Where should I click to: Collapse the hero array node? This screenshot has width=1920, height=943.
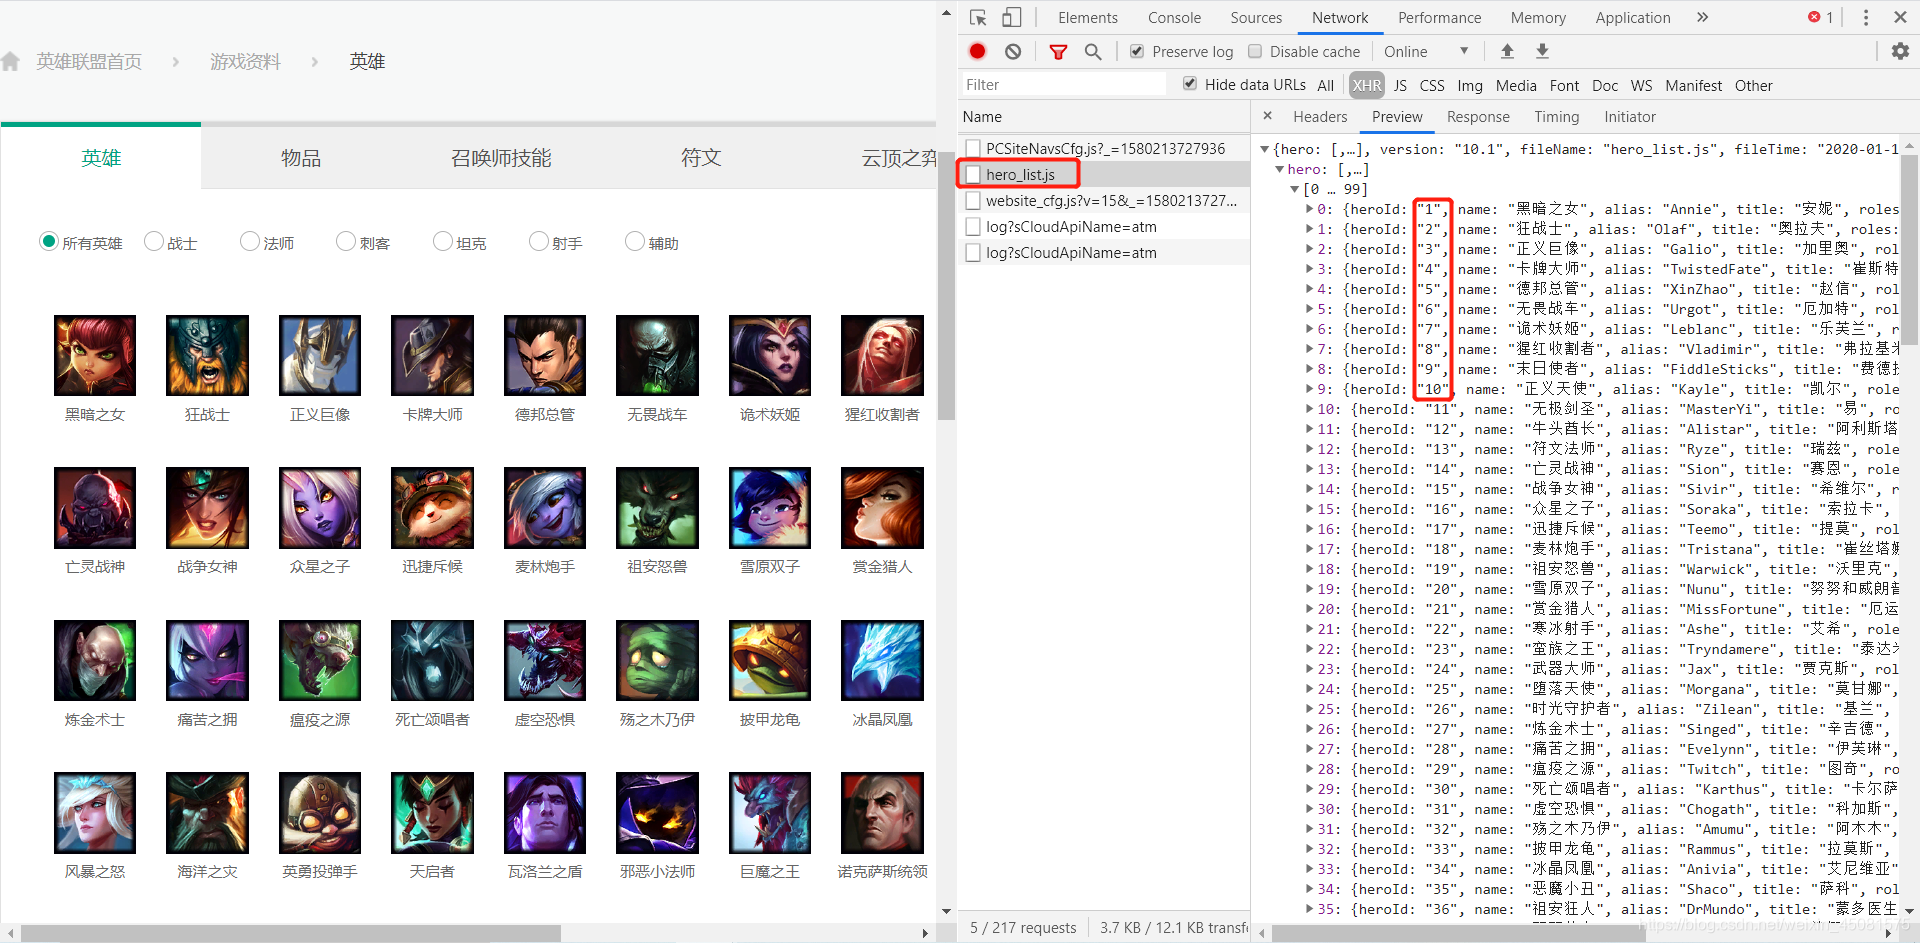[x=1280, y=169]
